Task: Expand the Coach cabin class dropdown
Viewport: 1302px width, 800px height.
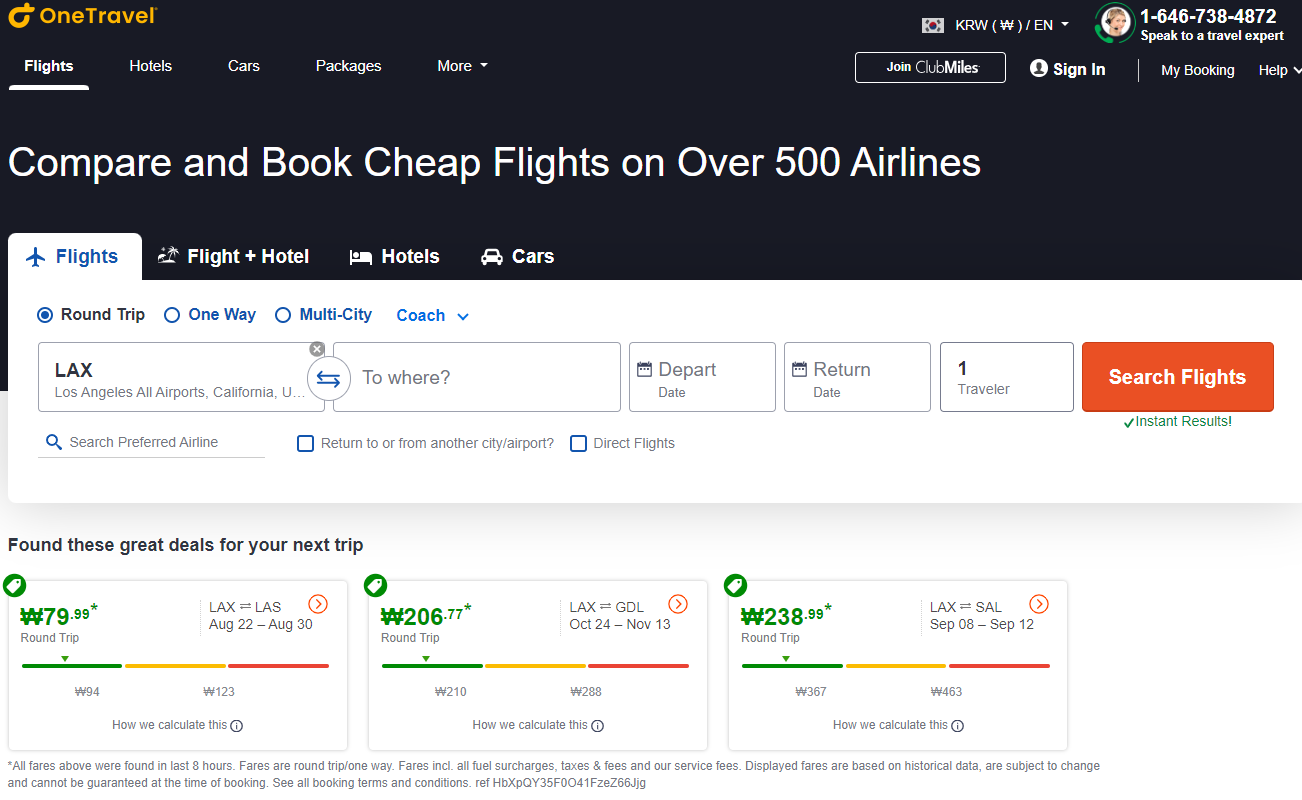Action: [x=432, y=316]
